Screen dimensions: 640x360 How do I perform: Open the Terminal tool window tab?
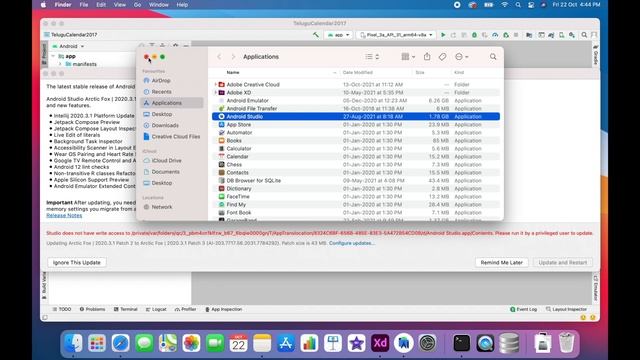pos(126,309)
